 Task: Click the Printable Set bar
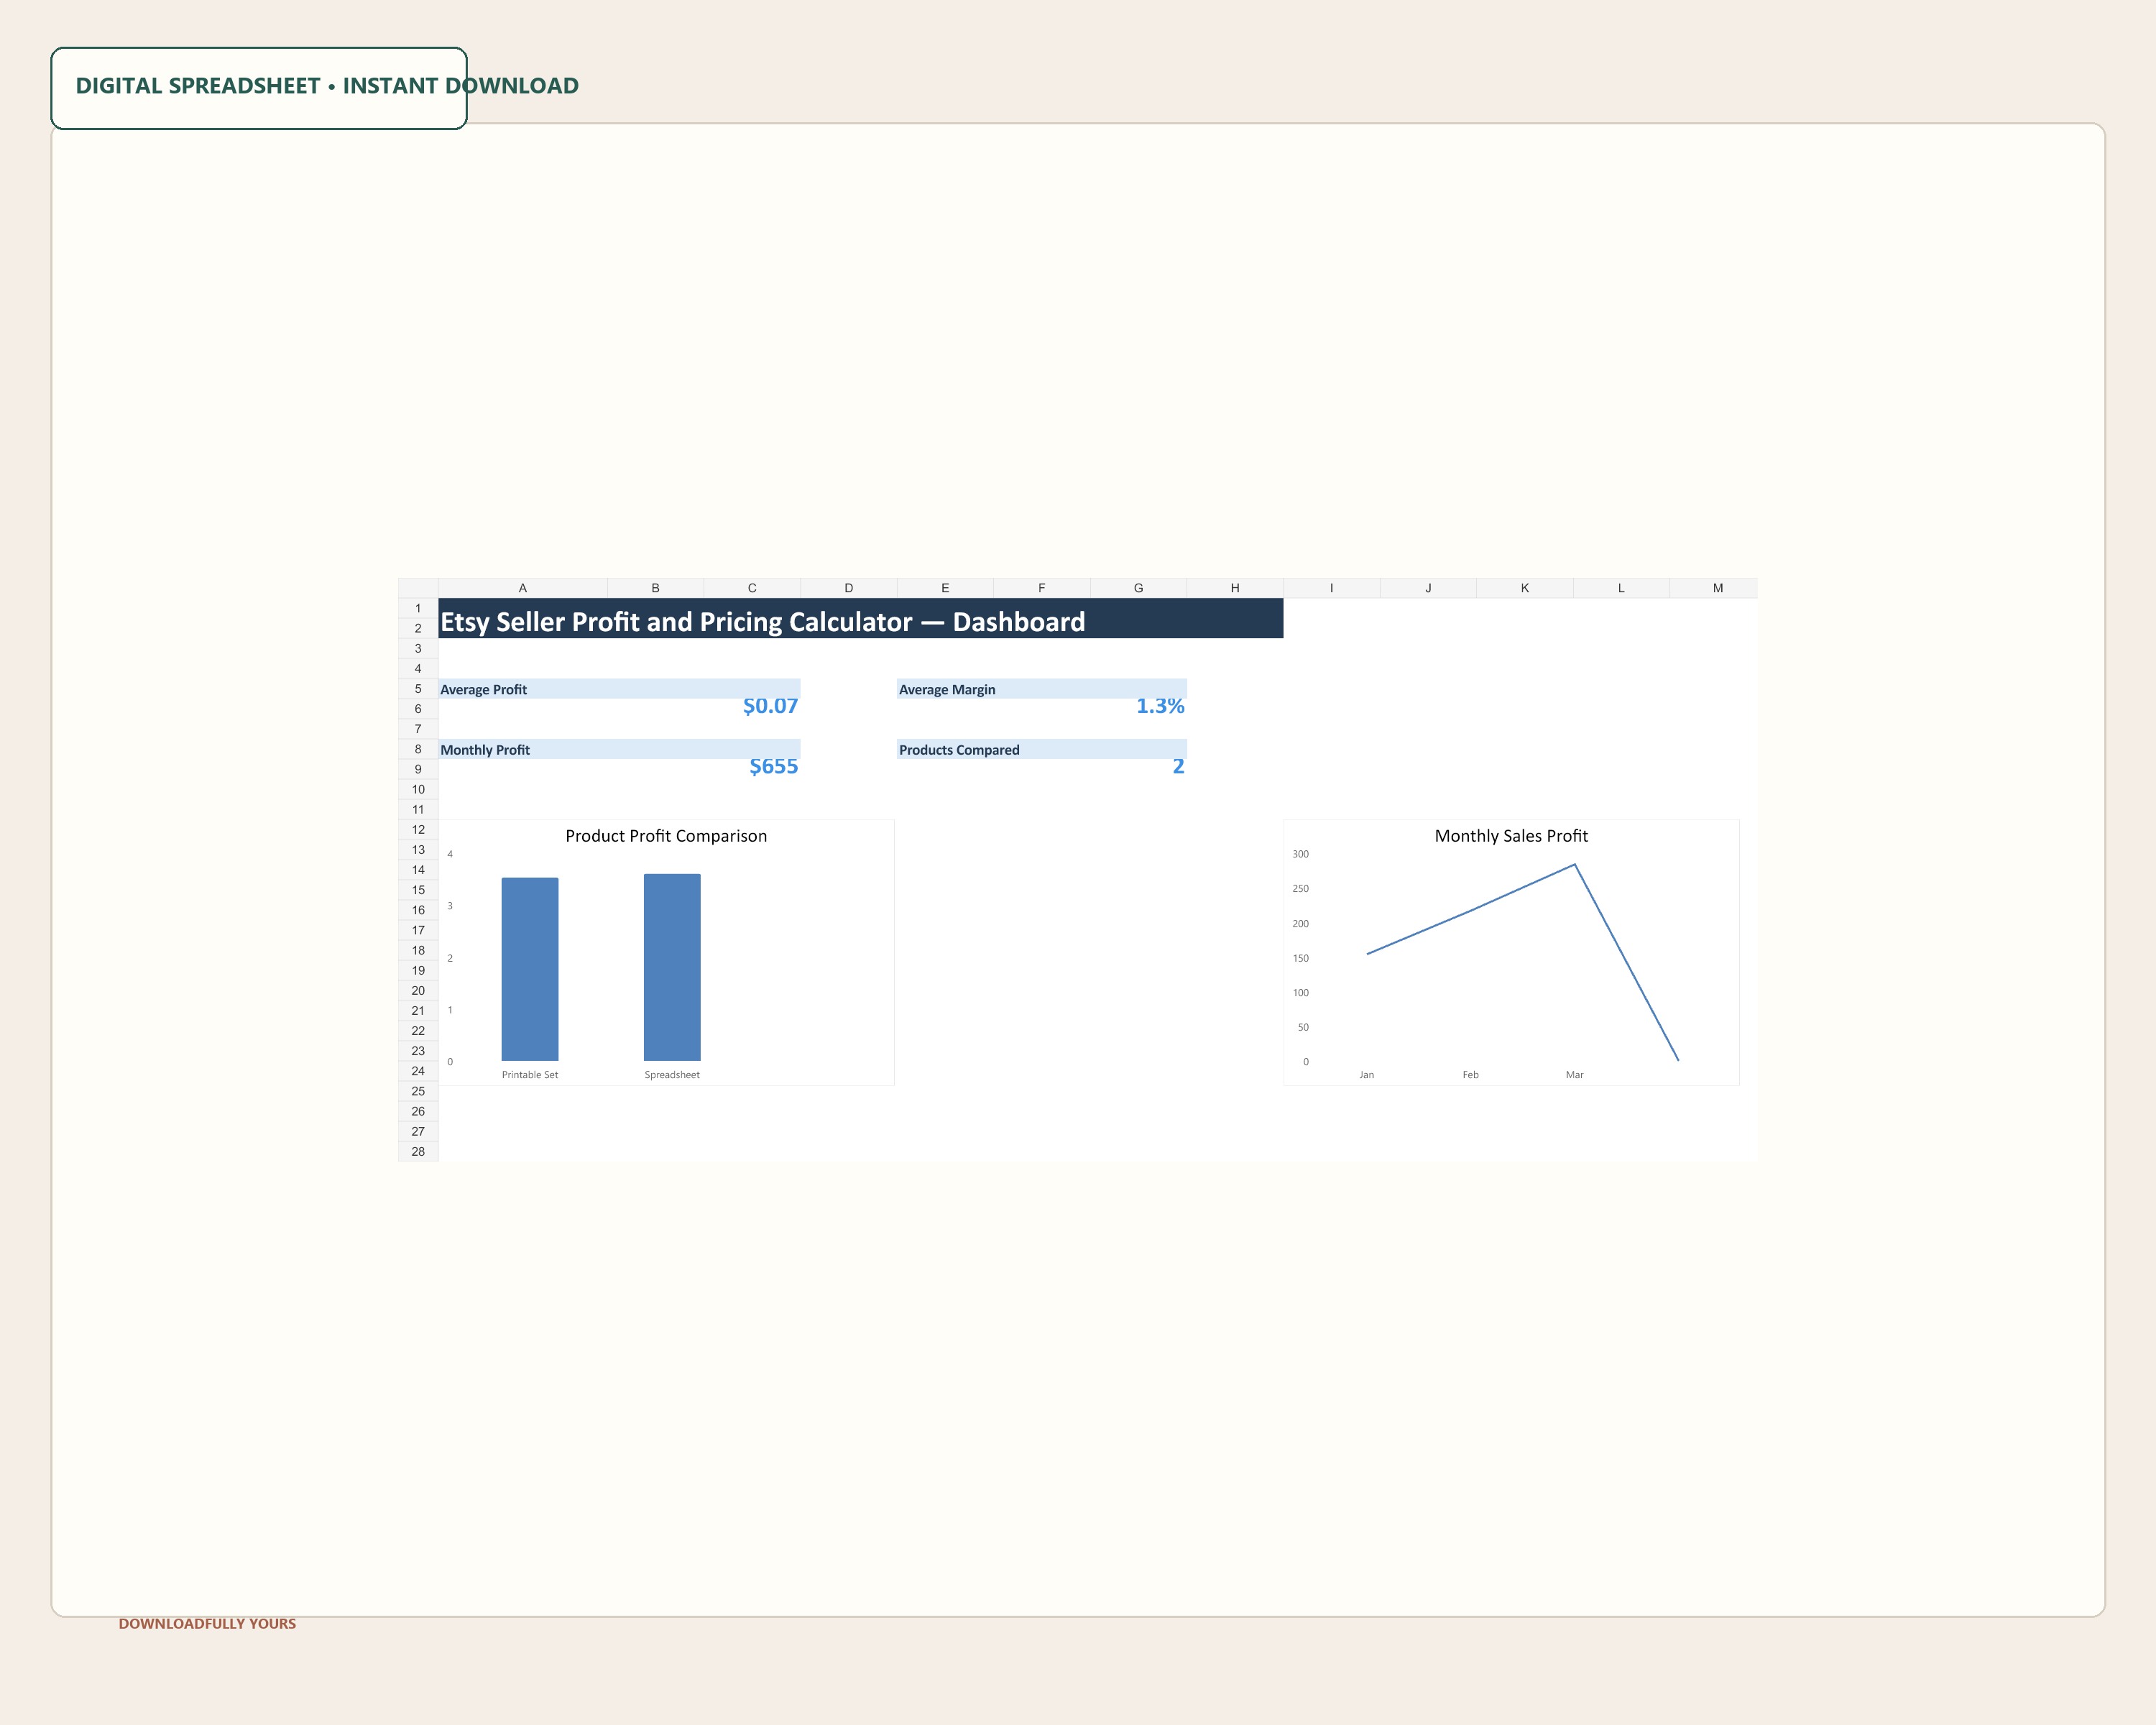pos(530,969)
